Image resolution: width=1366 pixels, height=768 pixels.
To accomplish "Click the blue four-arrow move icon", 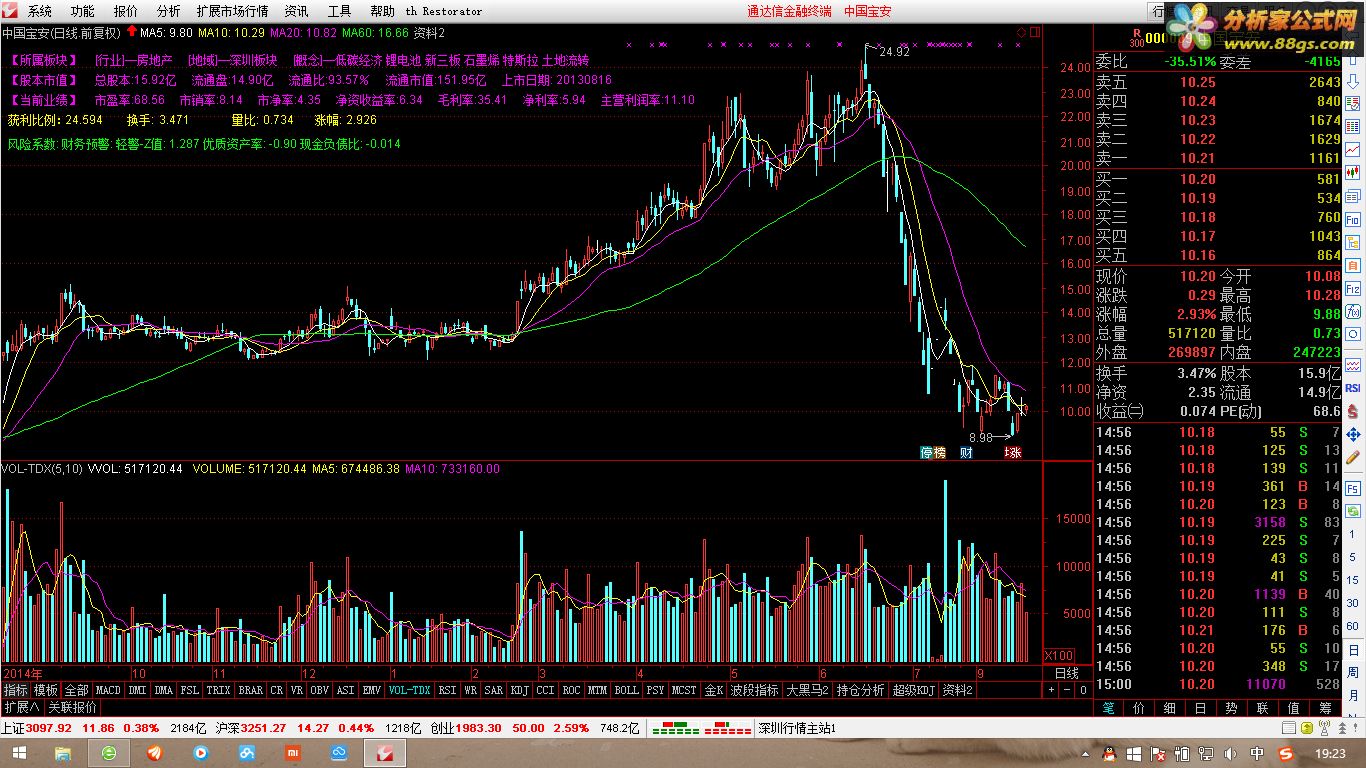I will (1352, 434).
